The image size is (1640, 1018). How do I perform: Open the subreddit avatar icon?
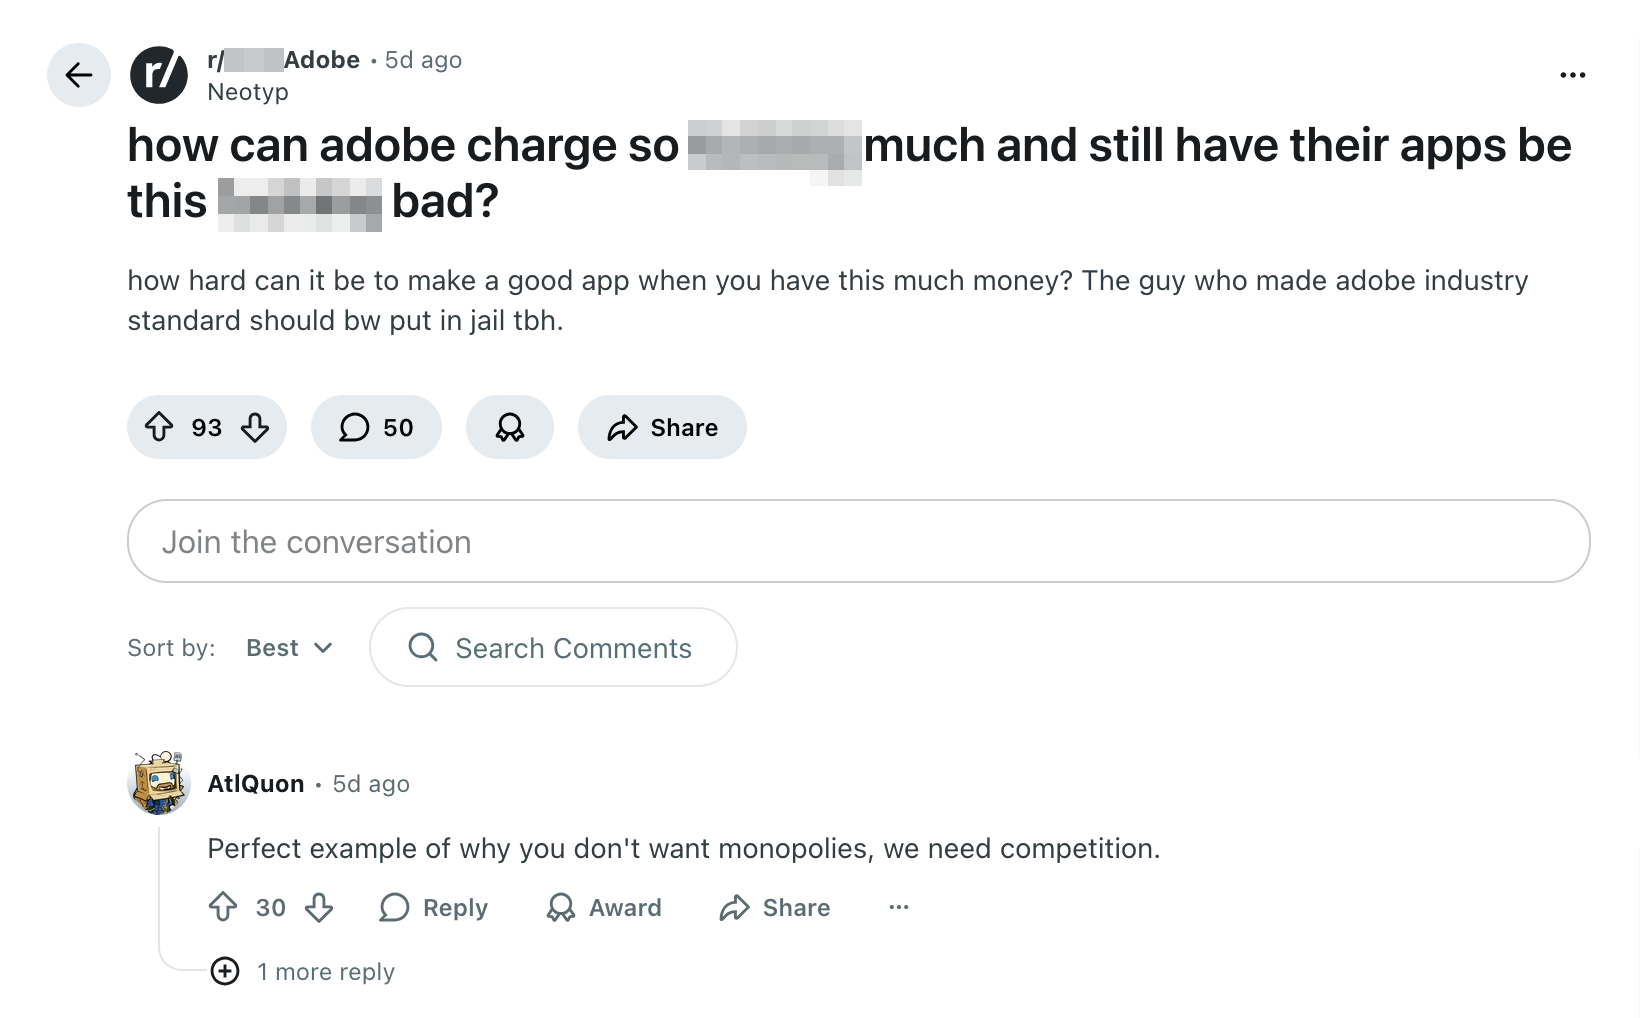pos(159,75)
